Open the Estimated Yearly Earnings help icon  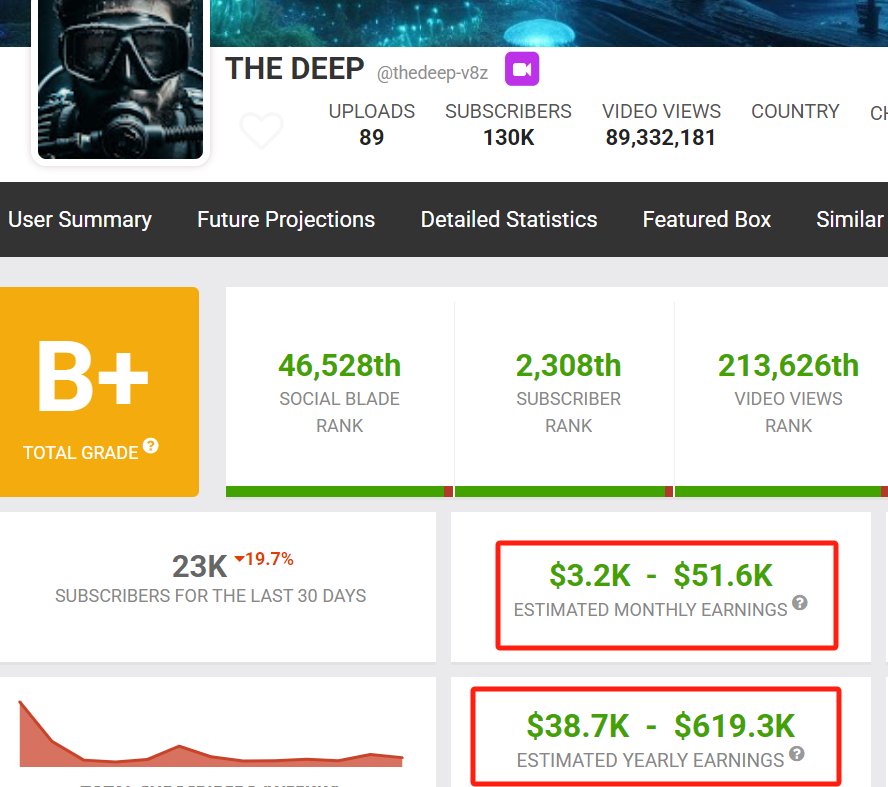click(x=797, y=754)
